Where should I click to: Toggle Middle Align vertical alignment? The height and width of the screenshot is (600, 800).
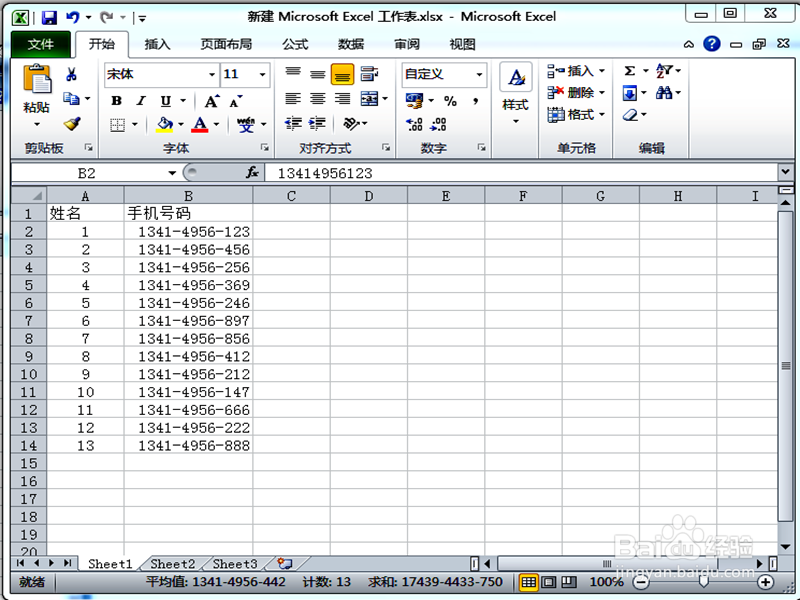[317, 74]
